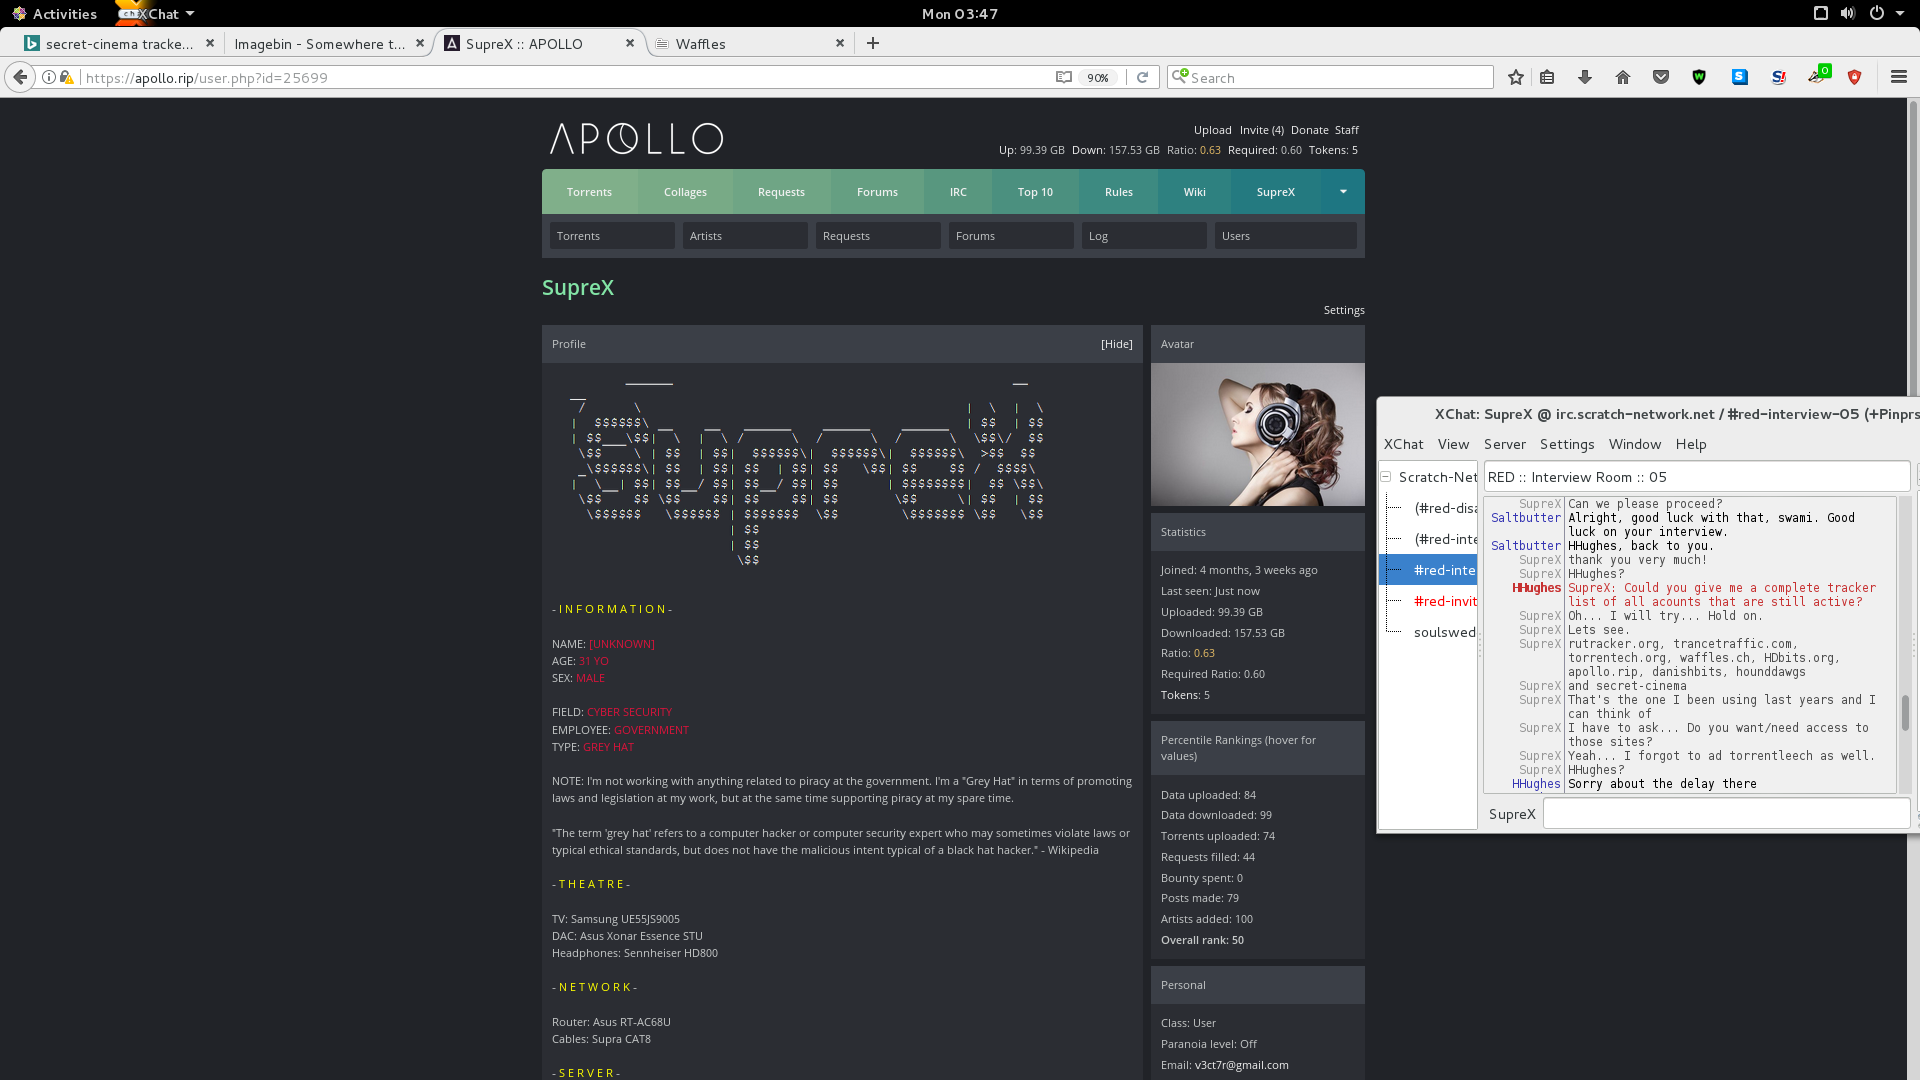This screenshot has height=1080, width=1920.
Task: Select the soulswed entry in XChat tree
Action: click(1444, 632)
